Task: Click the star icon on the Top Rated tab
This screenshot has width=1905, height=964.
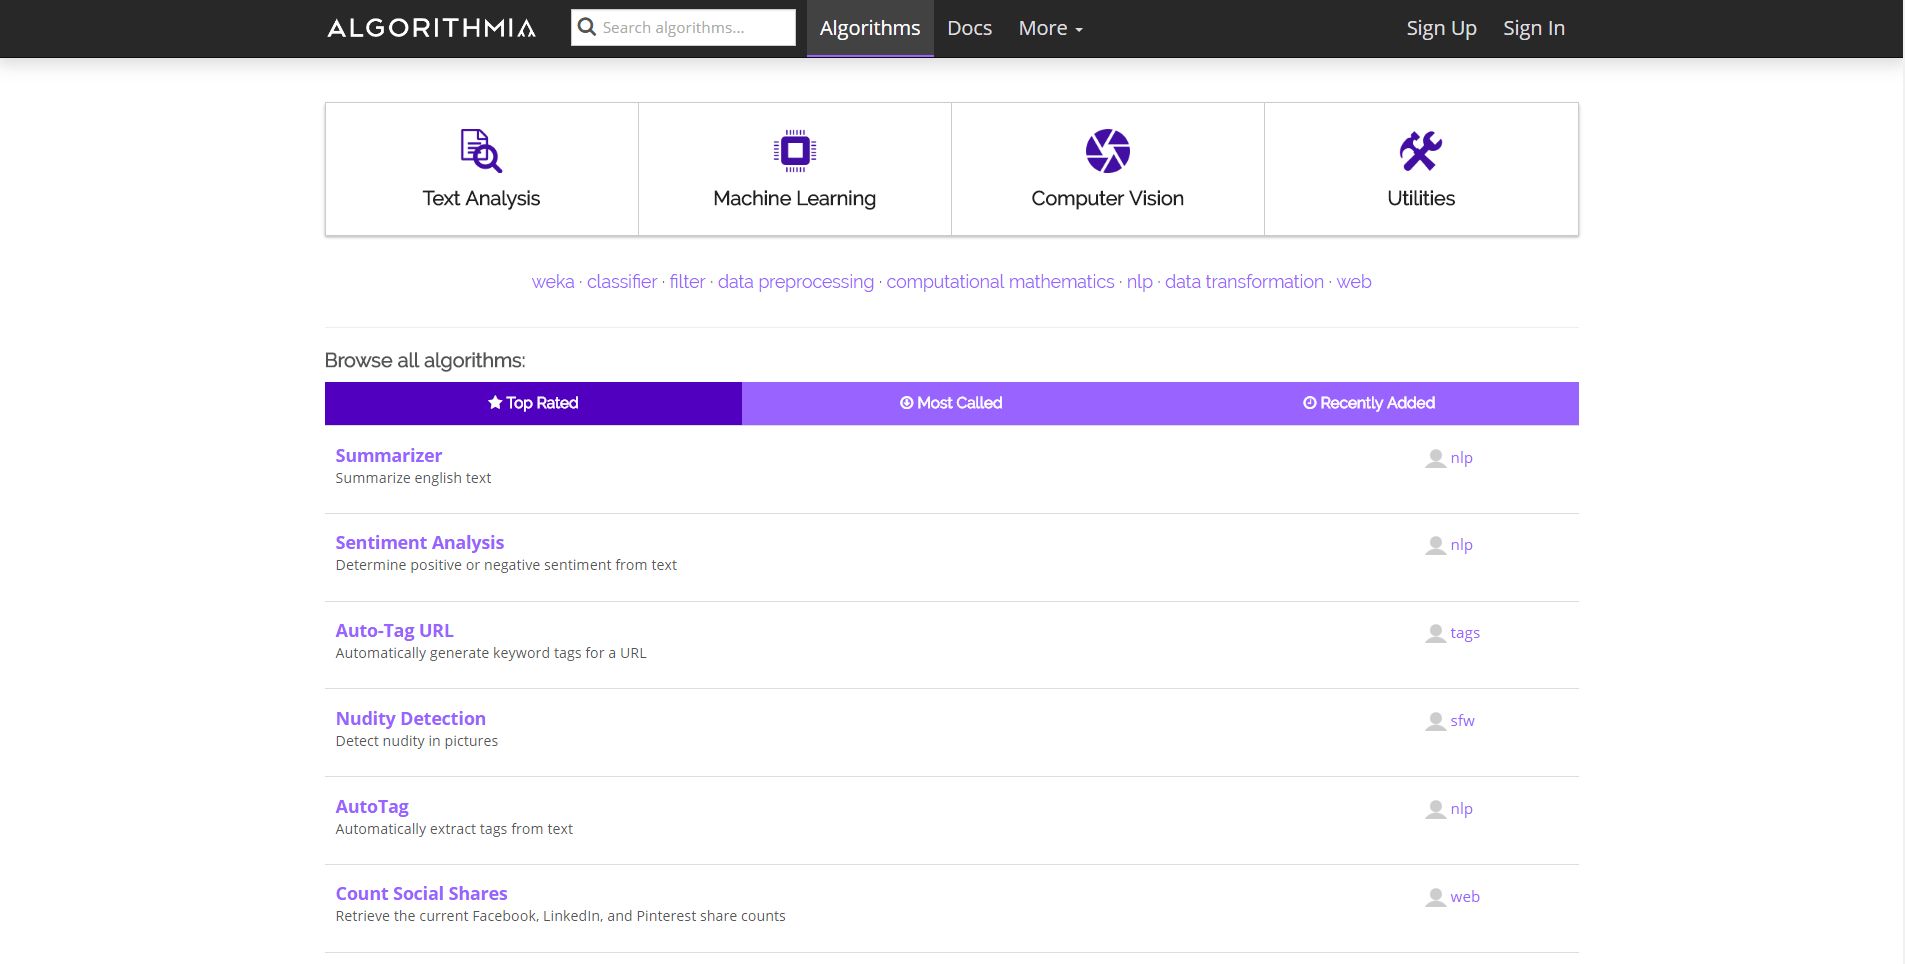Action: pyautogui.click(x=493, y=402)
